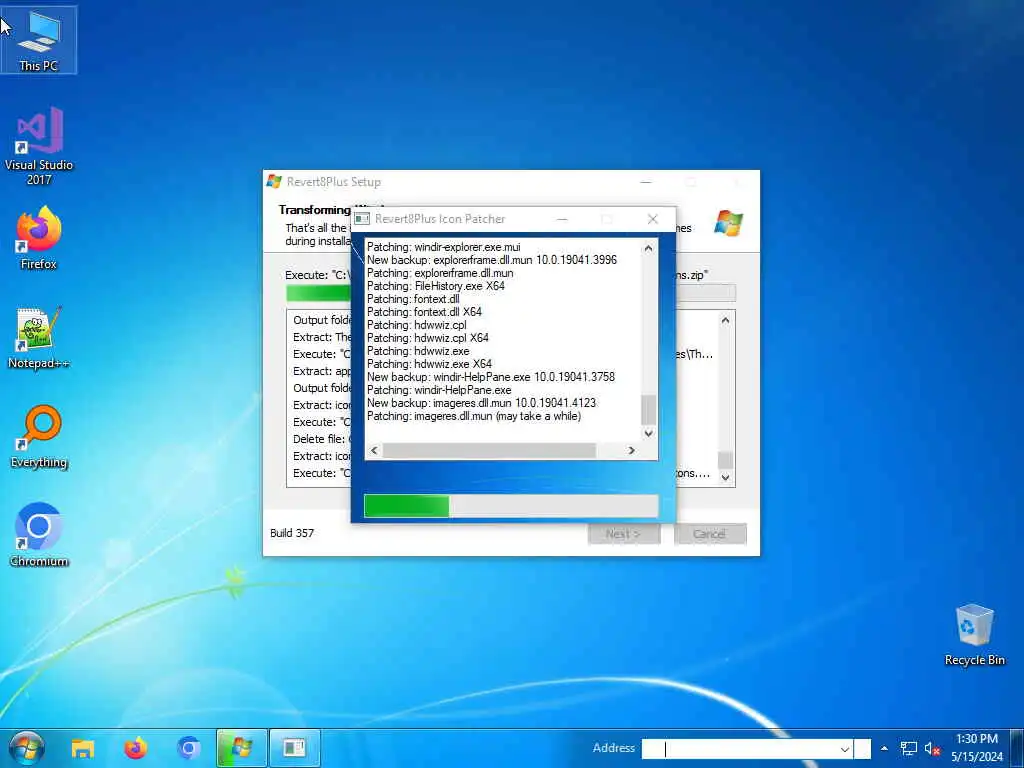Click the Icon Patcher vertical scrollbar thumb
1024x768 pixels.
coord(648,409)
